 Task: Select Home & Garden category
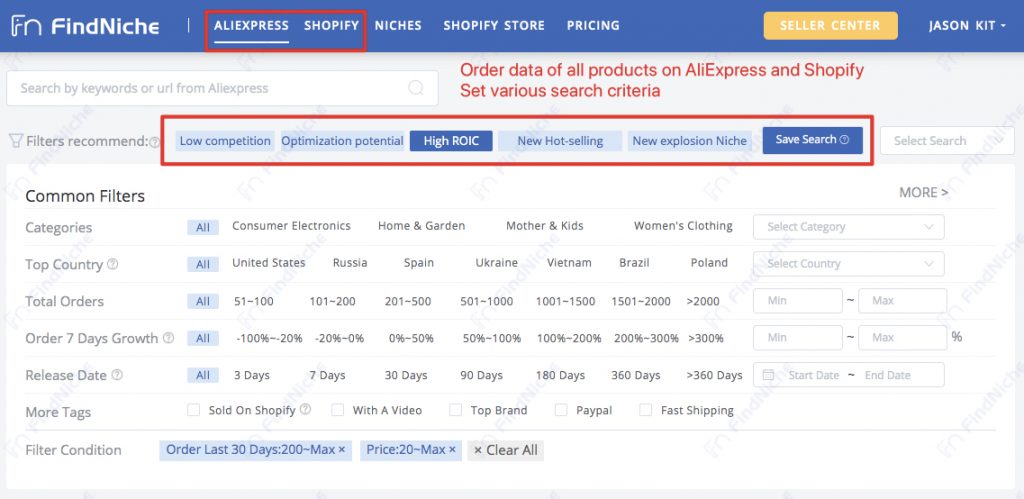(422, 226)
